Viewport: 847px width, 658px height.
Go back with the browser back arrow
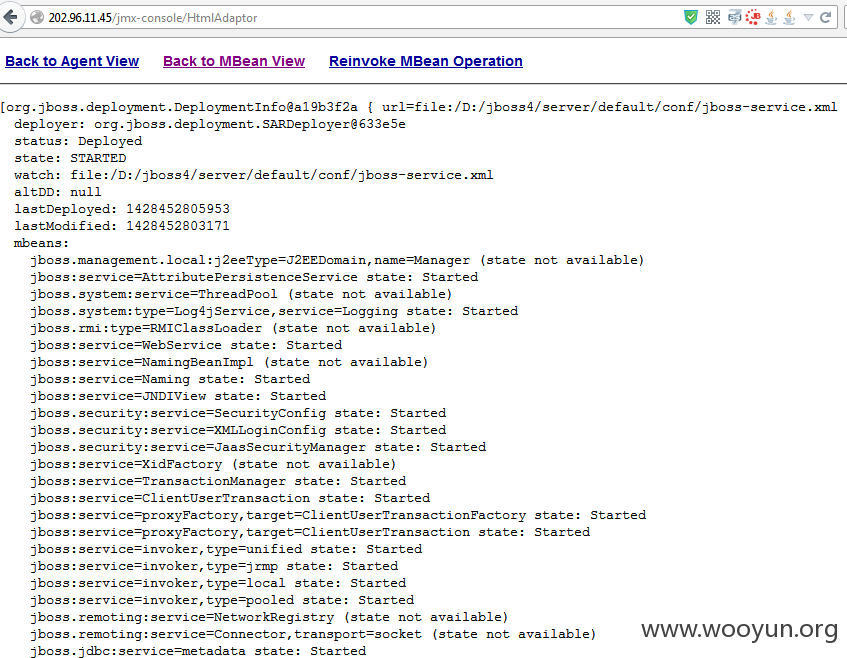11,17
